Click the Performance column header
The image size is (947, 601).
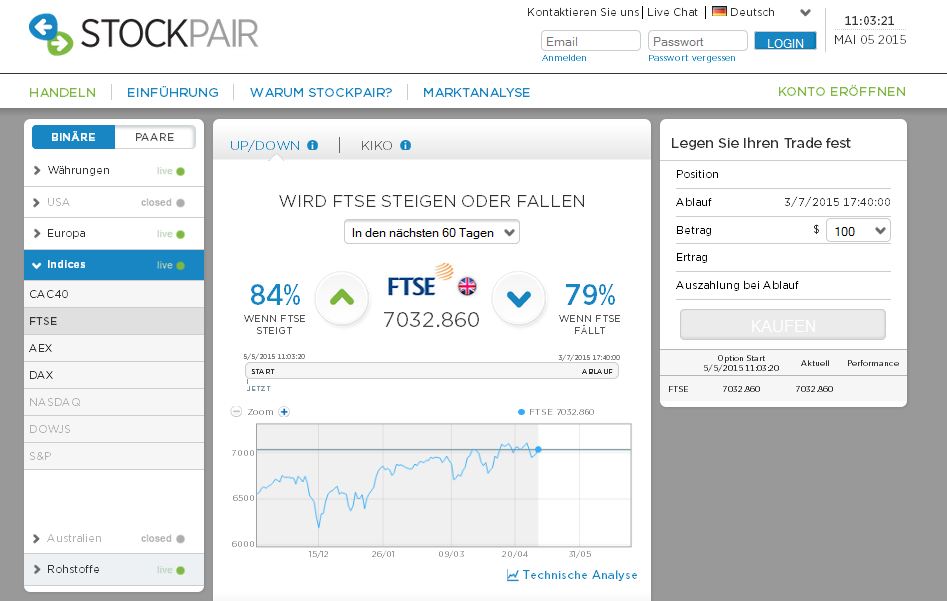pyautogui.click(x=873, y=363)
